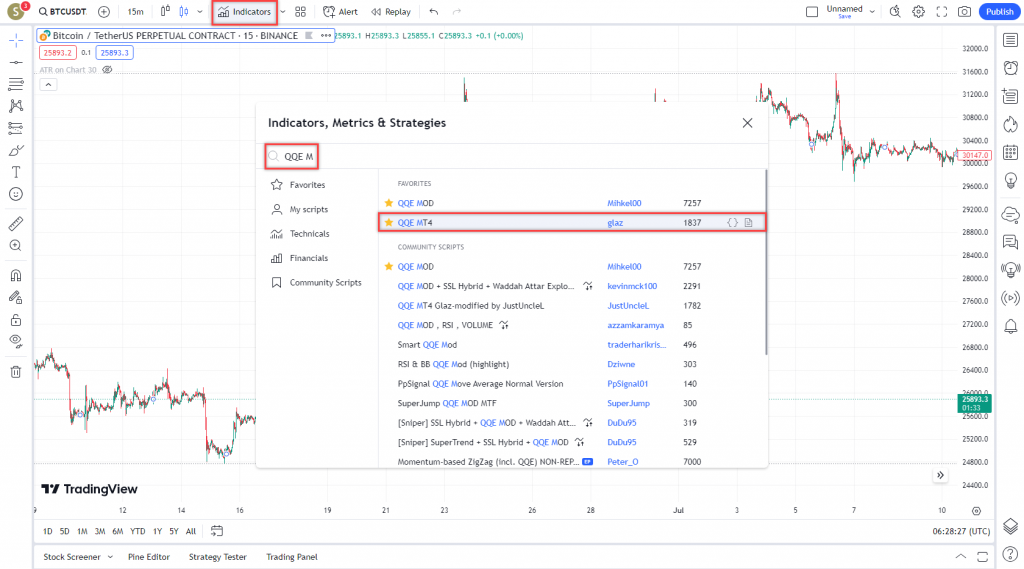The width and height of the screenshot is (1024, 569).
Task: Open author kevinmck100 profile
Action: coord(632,286)
